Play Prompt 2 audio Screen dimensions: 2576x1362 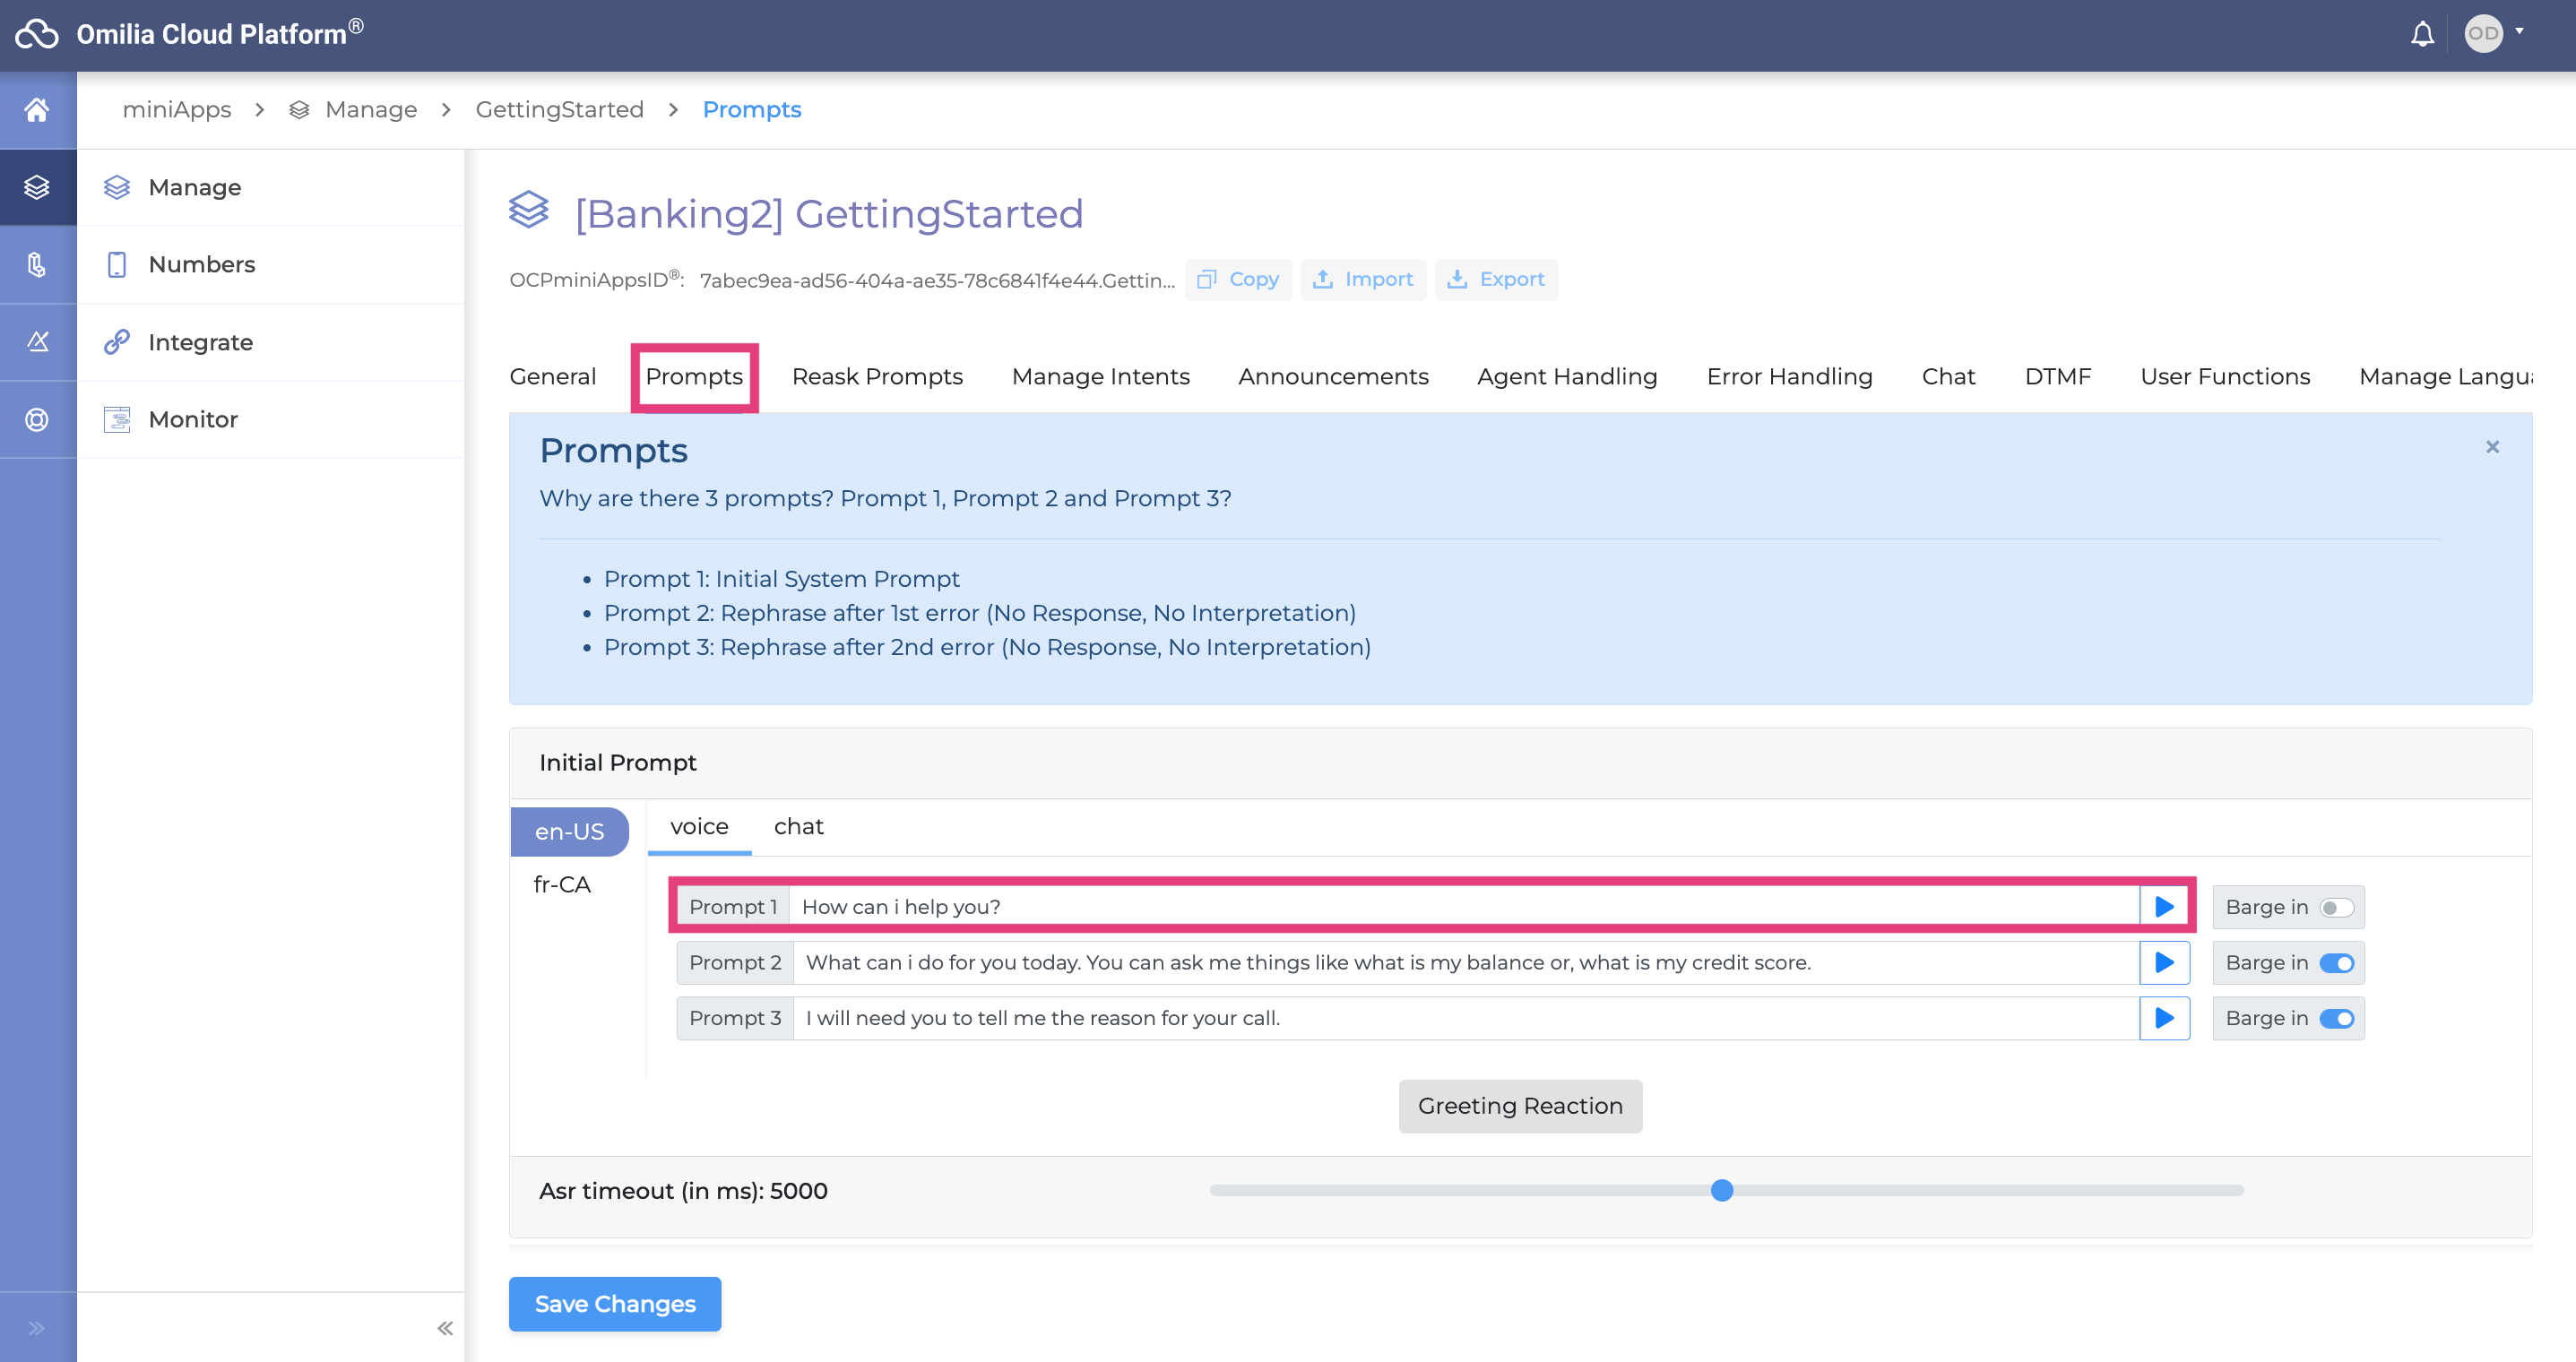2164,962
